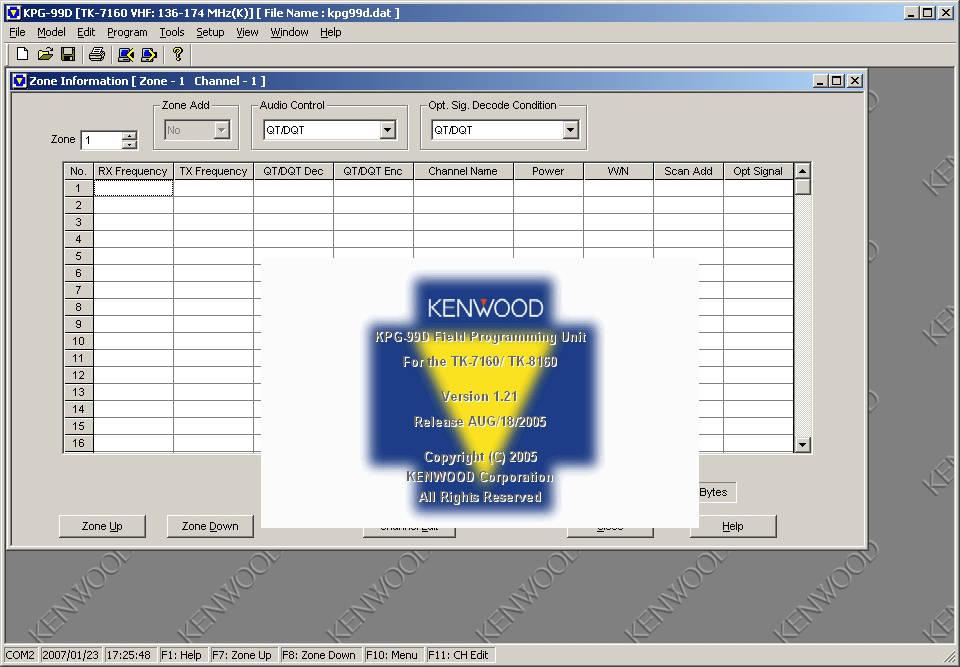
Task: Click the 2007/01/23 date in status bar
Action: (x=70, y=655)
